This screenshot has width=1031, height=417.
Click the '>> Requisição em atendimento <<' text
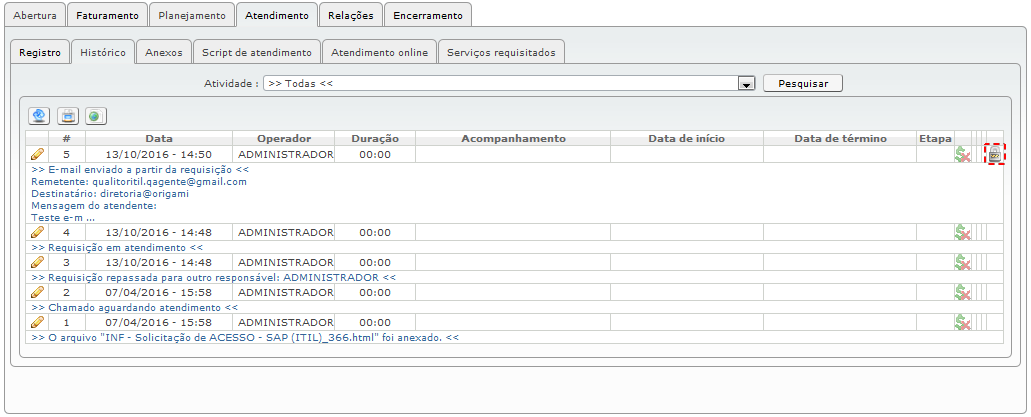tap(117, 247)
